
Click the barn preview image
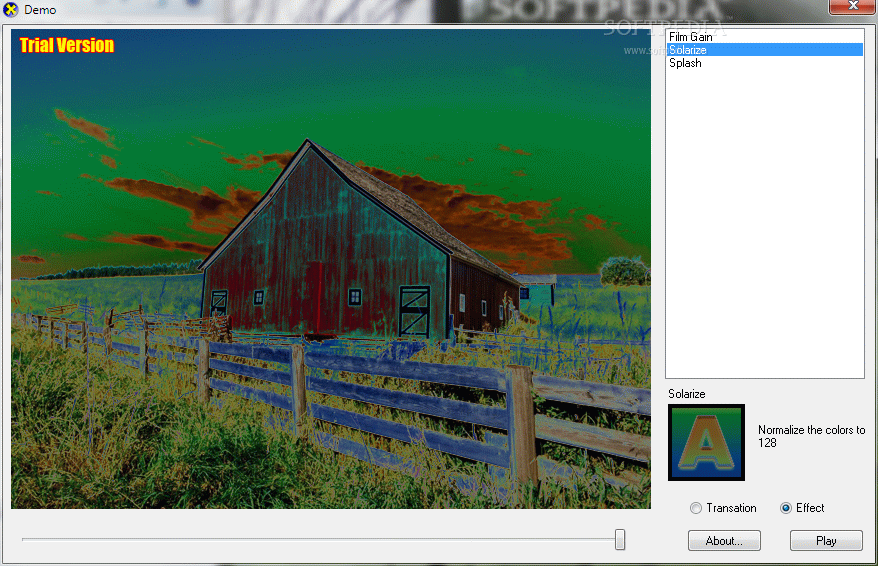click(x=331, y=269)
